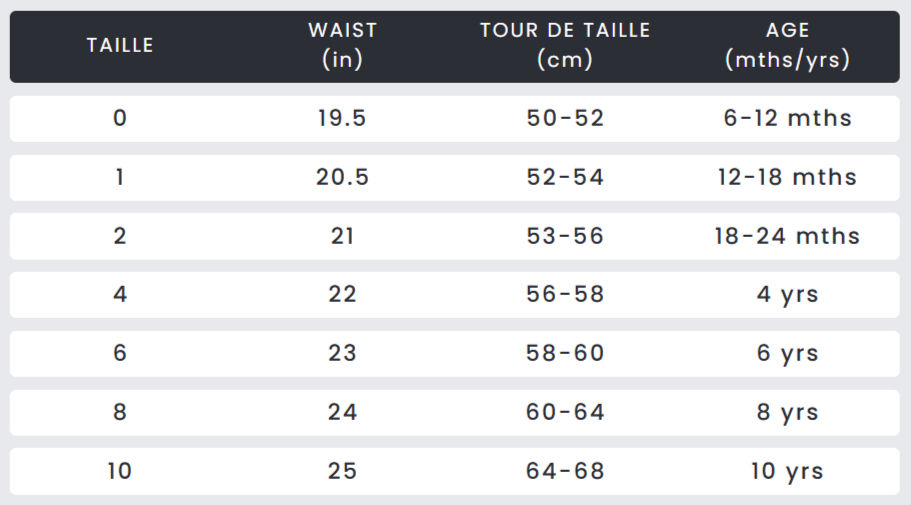Click the 18-24 mths age cell
The height and width of the screenshot is (505, 911).
(x=787, y=236)
